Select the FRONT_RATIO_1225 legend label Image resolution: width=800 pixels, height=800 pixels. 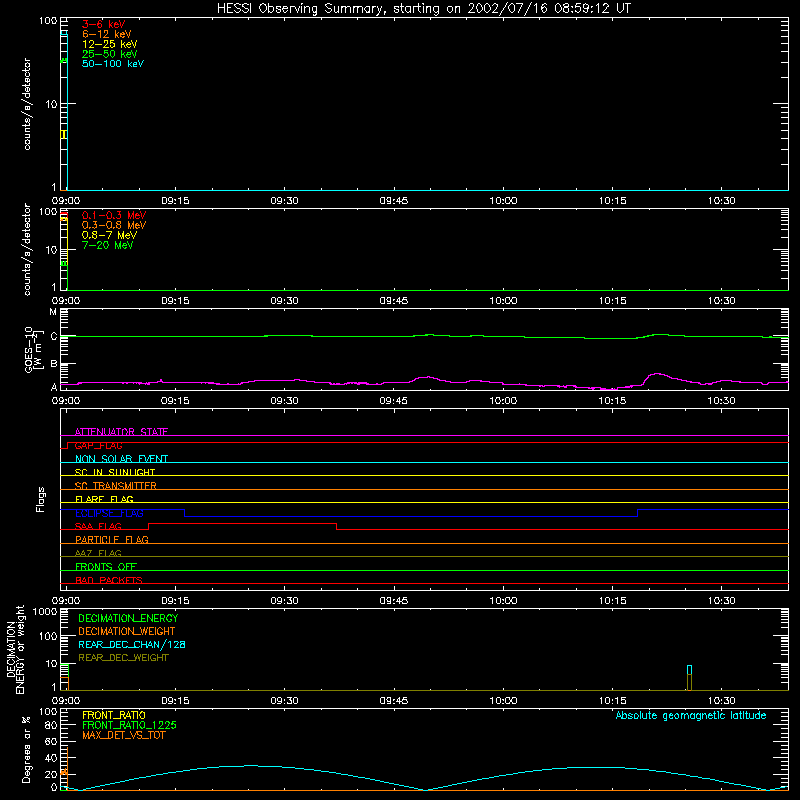coord(129,725)
